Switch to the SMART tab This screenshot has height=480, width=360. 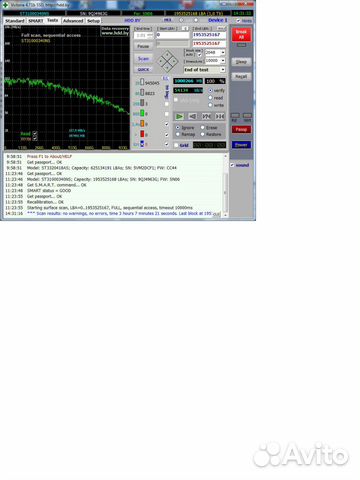pos(35,21)
